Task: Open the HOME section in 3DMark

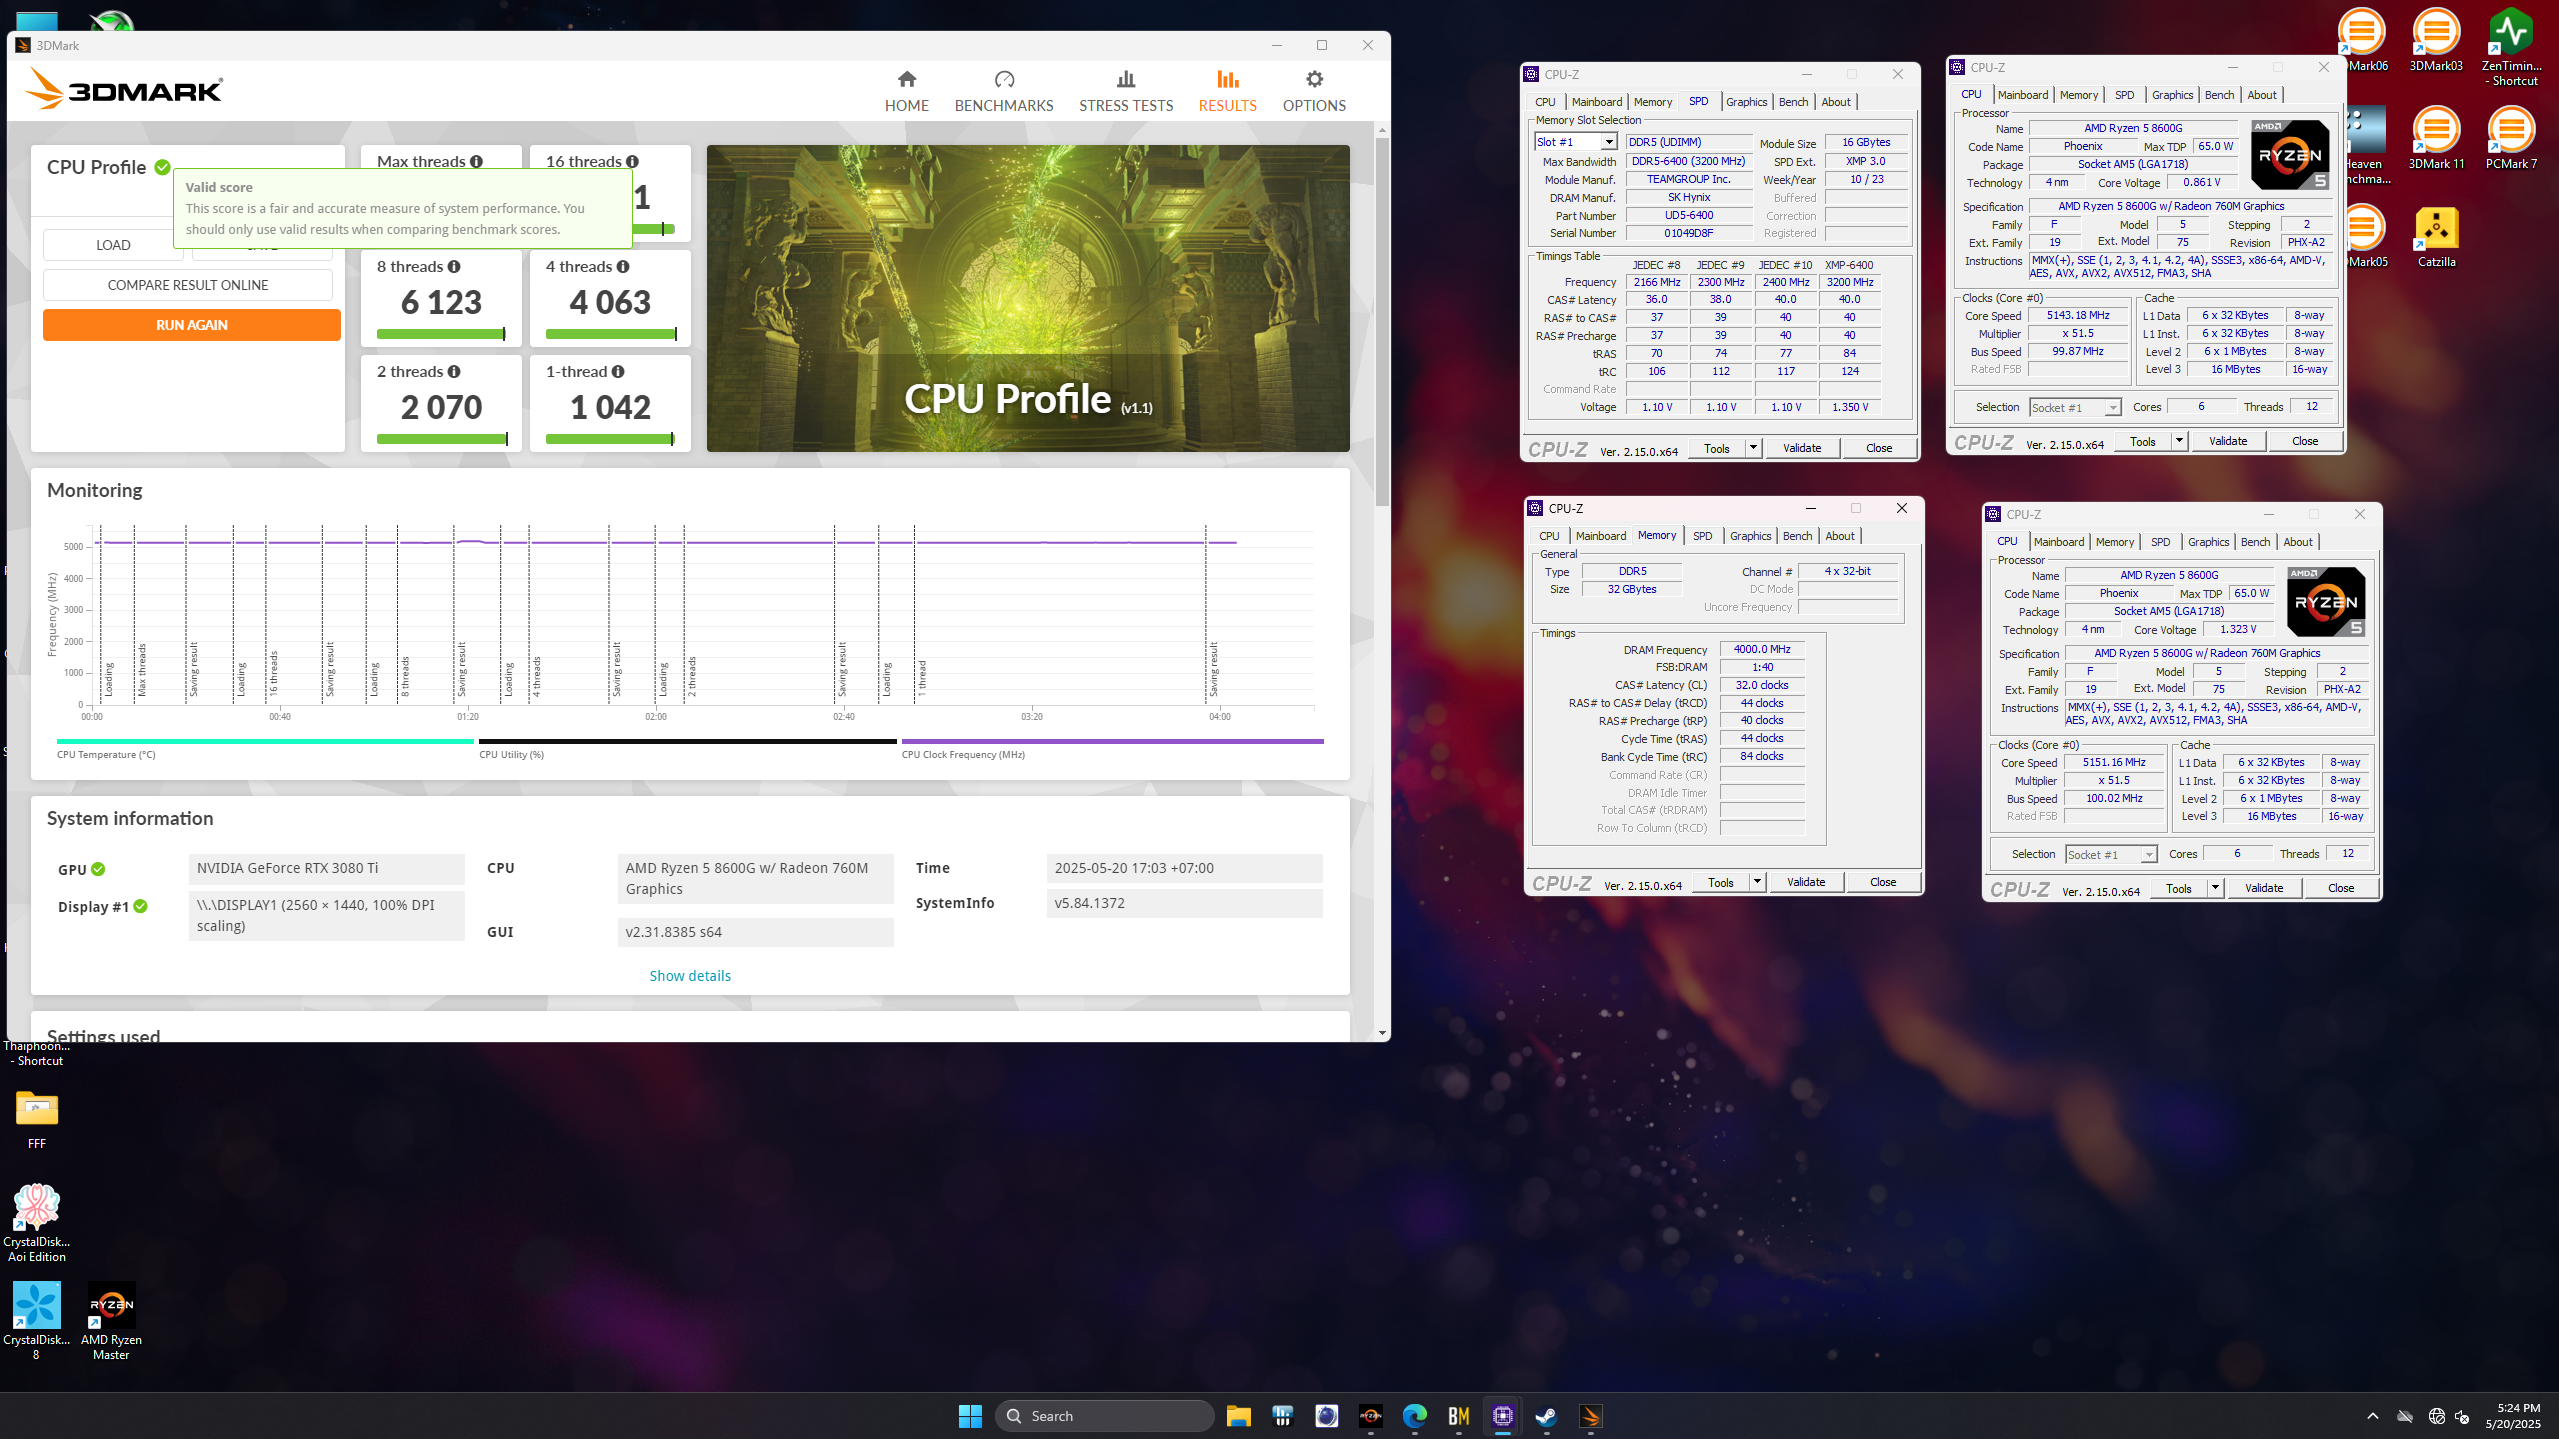Action: click(x=906, y=90)
